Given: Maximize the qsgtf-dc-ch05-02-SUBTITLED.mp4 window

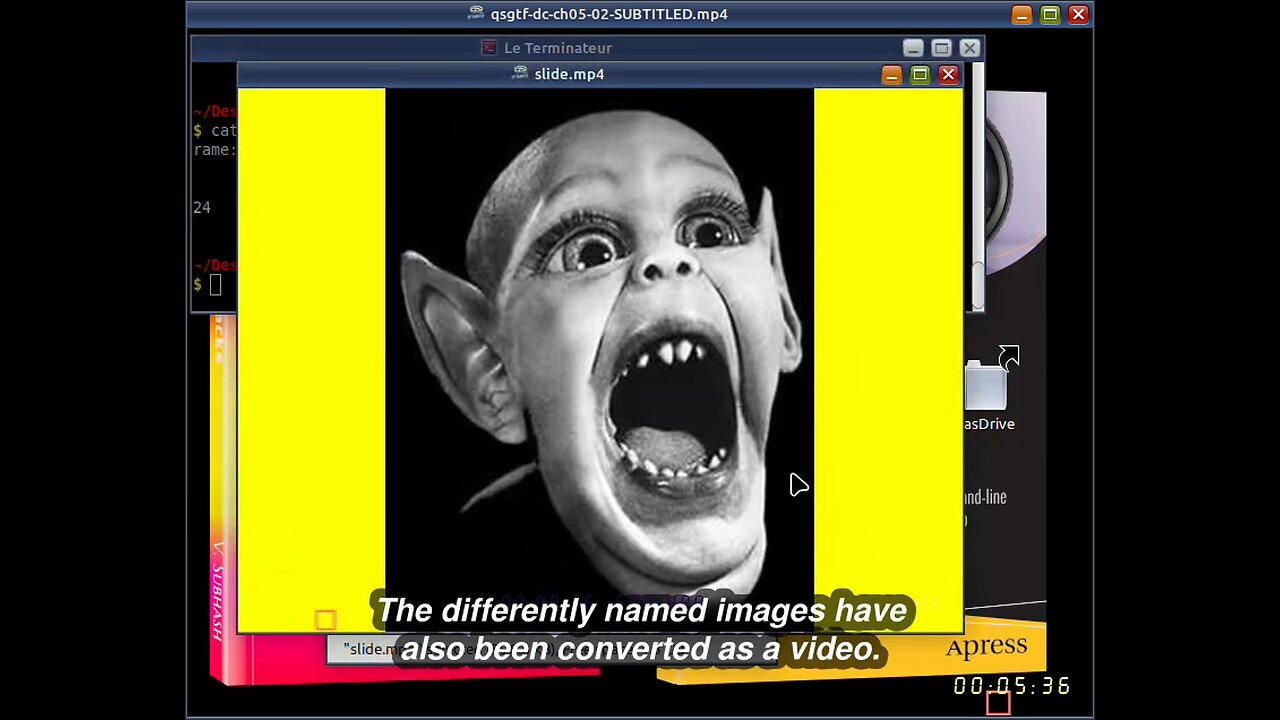Looking at the screenshot, I should tap(1050, 14).
